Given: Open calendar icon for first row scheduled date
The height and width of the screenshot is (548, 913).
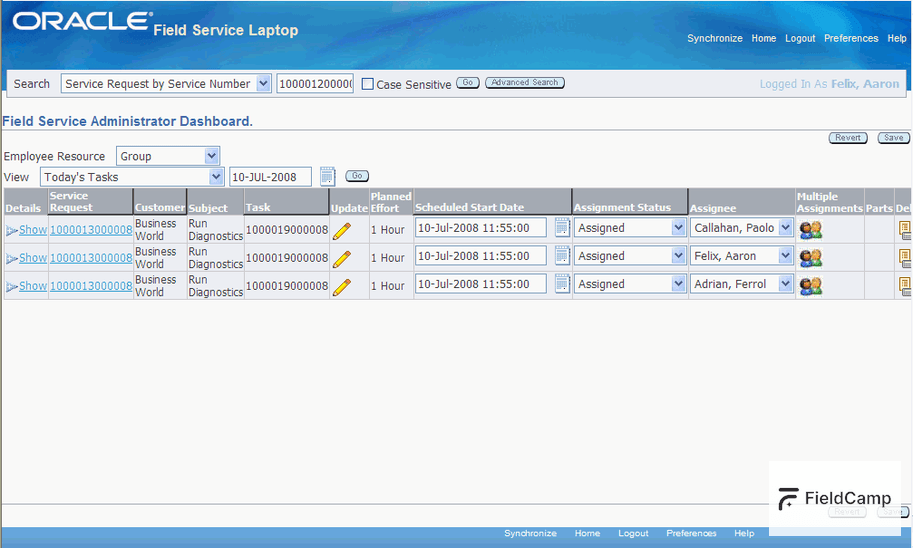Looking at the screenshot, I should click(562, 228).
